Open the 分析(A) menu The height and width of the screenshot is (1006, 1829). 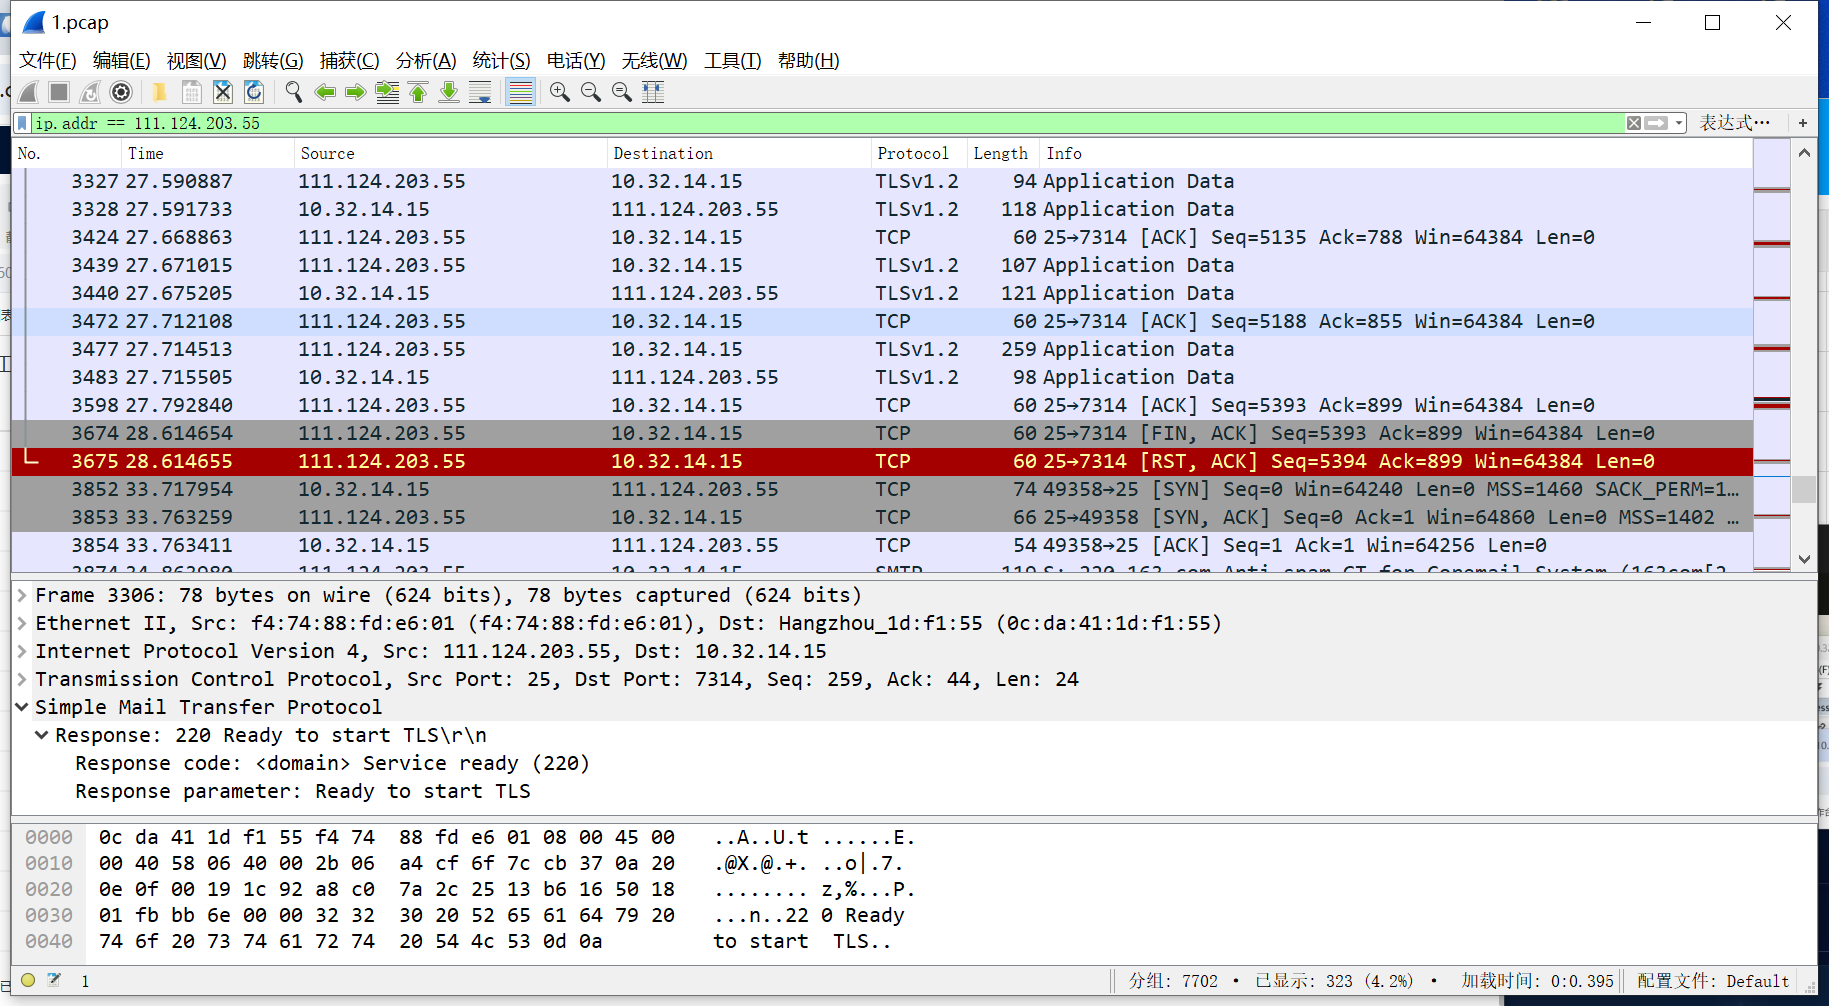coord(426,61)
